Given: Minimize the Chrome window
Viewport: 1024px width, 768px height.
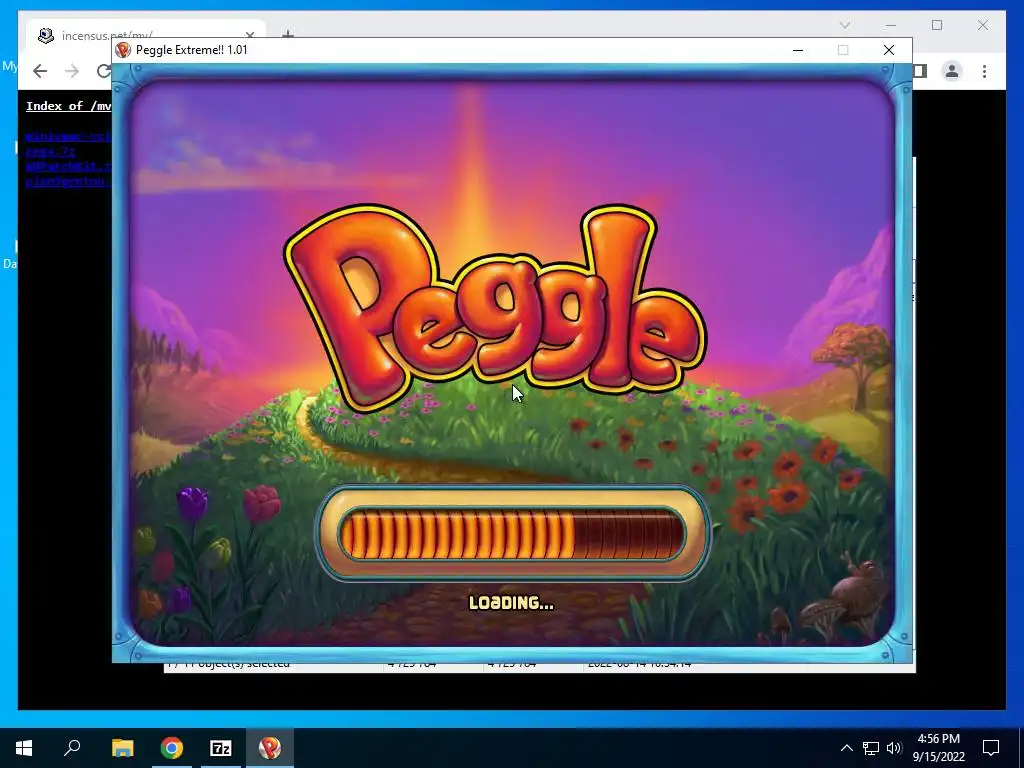Looking at the screenshot, I should 891,25.
